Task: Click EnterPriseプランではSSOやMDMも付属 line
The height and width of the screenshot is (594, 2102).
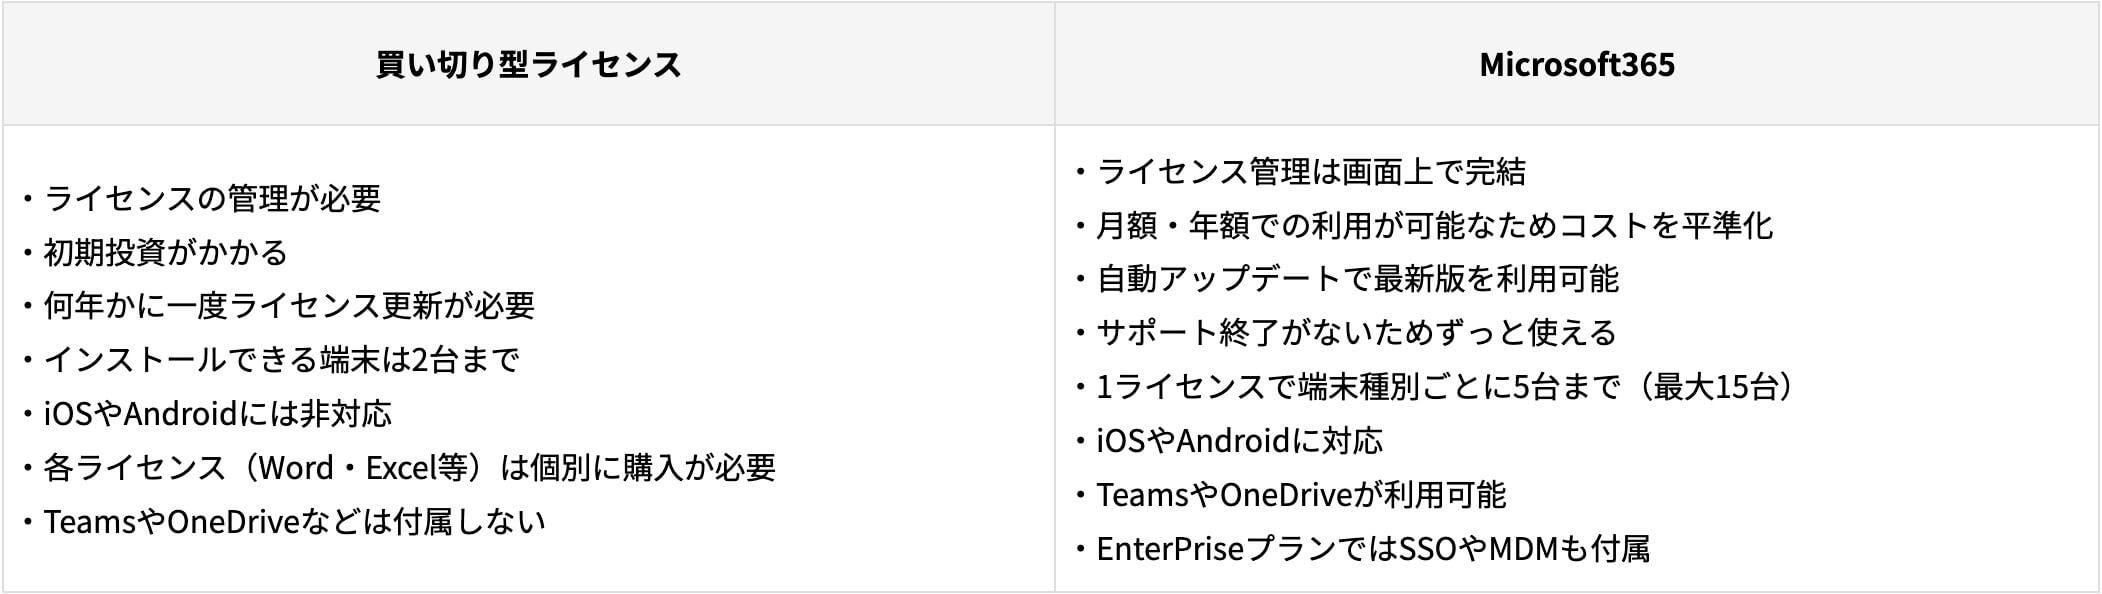Action: (x=1373, y=549)
